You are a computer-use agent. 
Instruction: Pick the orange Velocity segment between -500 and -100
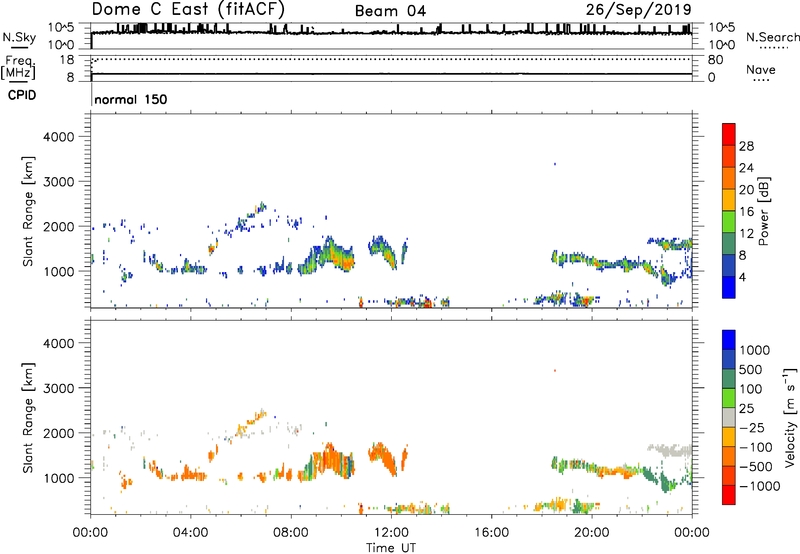pyautogui.click(x=729, y=457)
